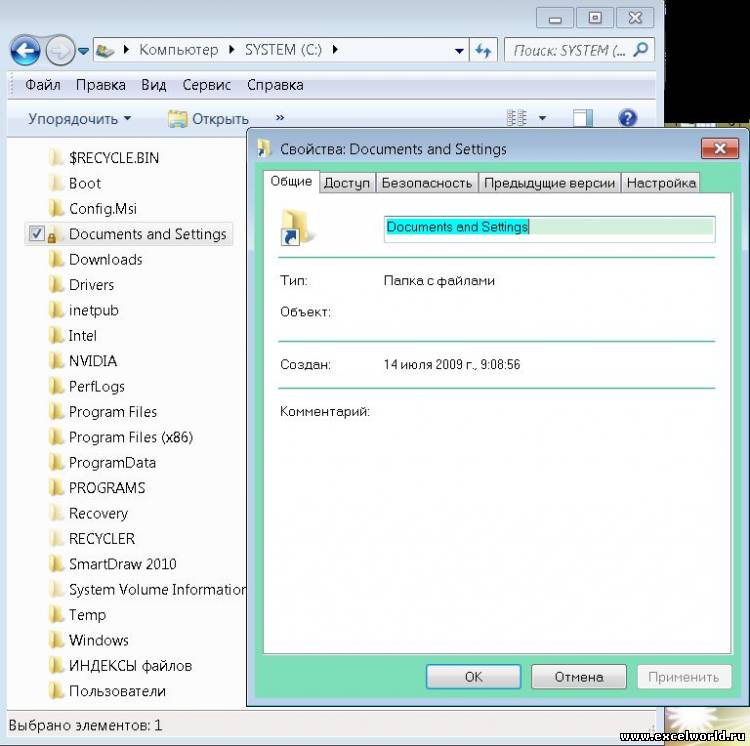Select the Windows folder name
The width and height of the screenshot is (750, 746).
coord(99,640)
